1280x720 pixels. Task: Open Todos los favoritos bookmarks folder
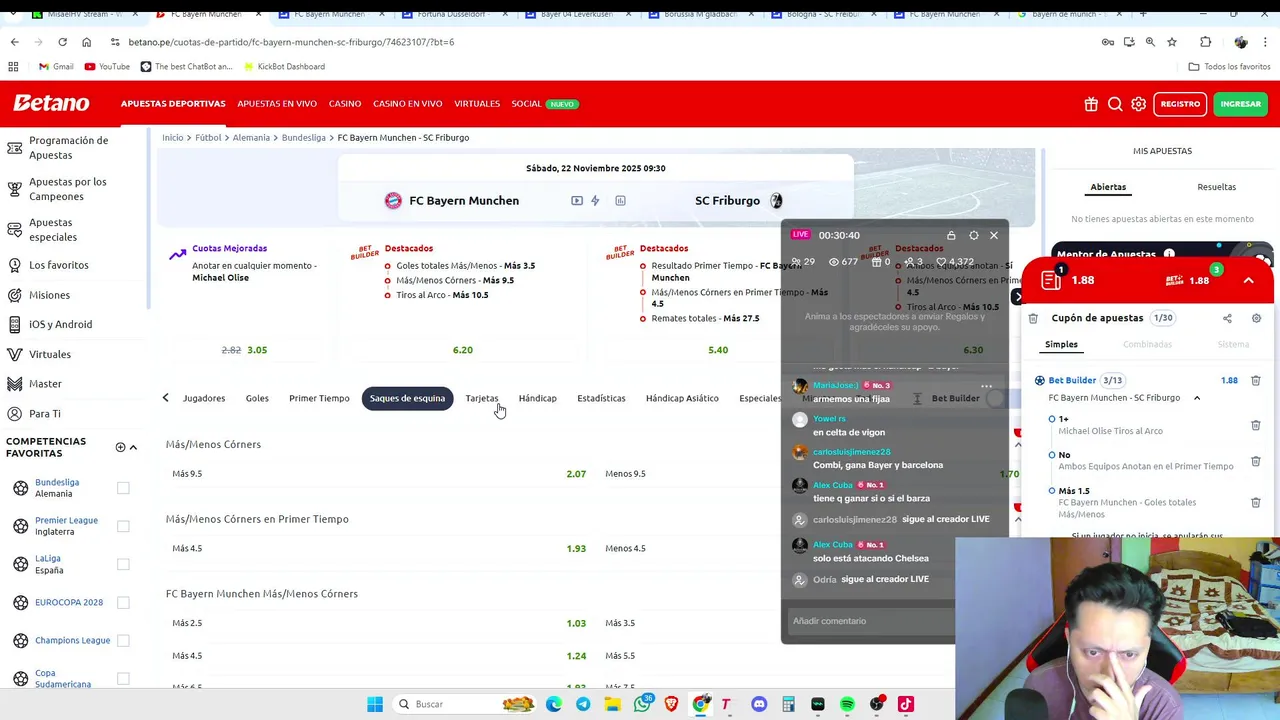(1229, 66)
